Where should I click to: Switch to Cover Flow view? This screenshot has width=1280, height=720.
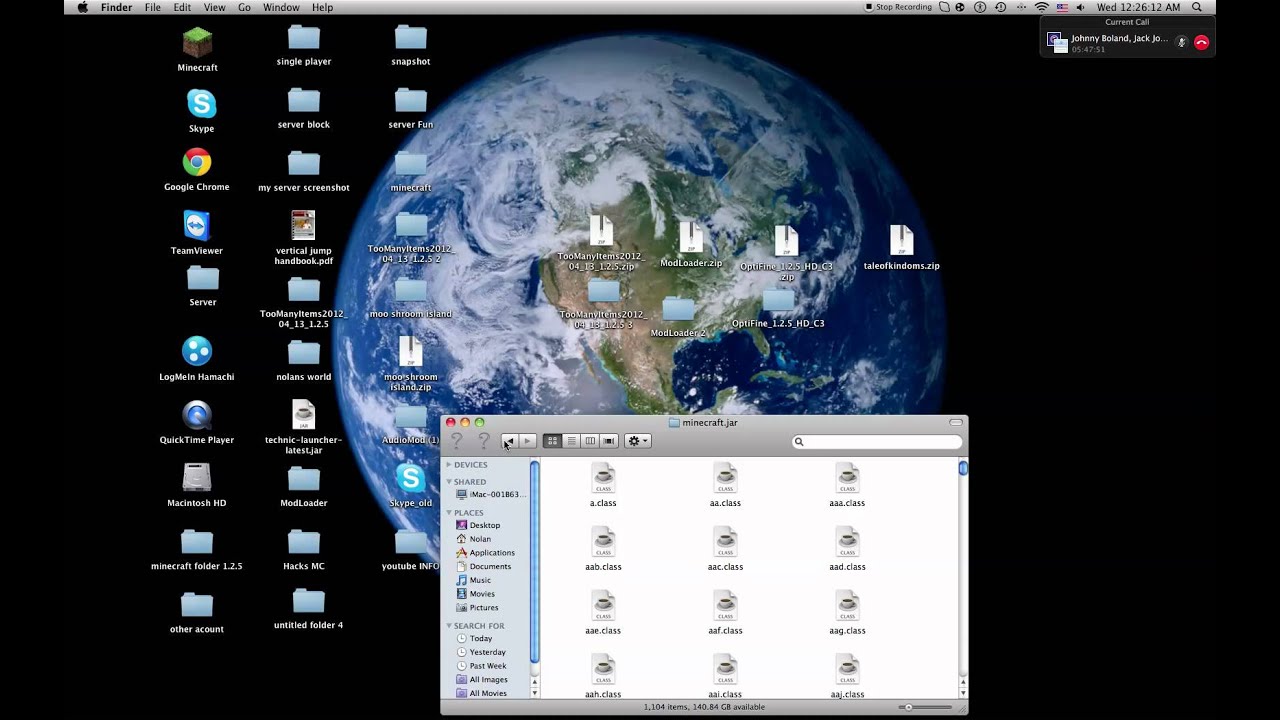click(609, 441)
